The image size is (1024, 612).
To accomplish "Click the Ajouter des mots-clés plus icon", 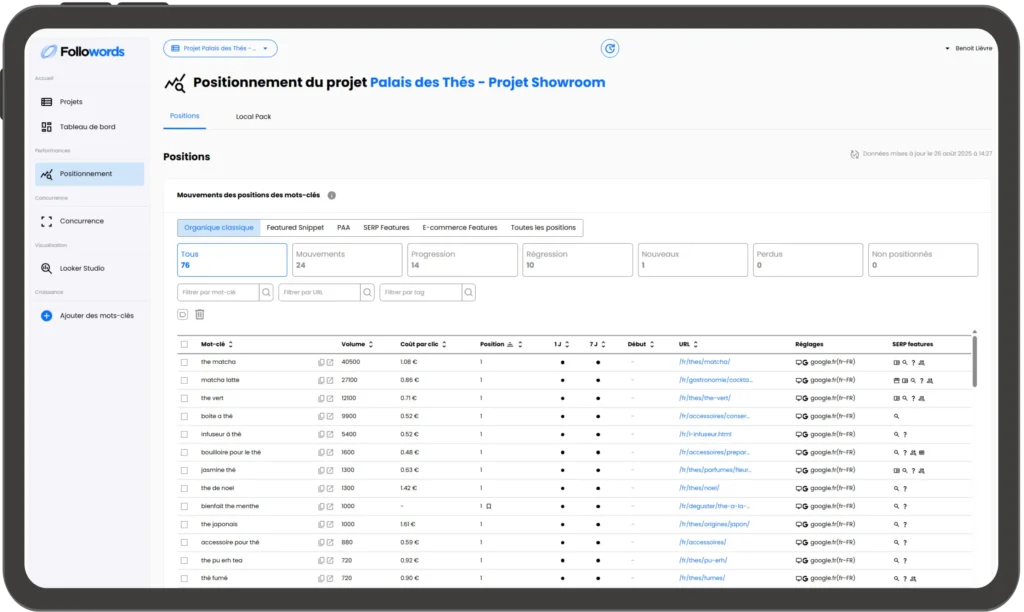I will [46, 315].
